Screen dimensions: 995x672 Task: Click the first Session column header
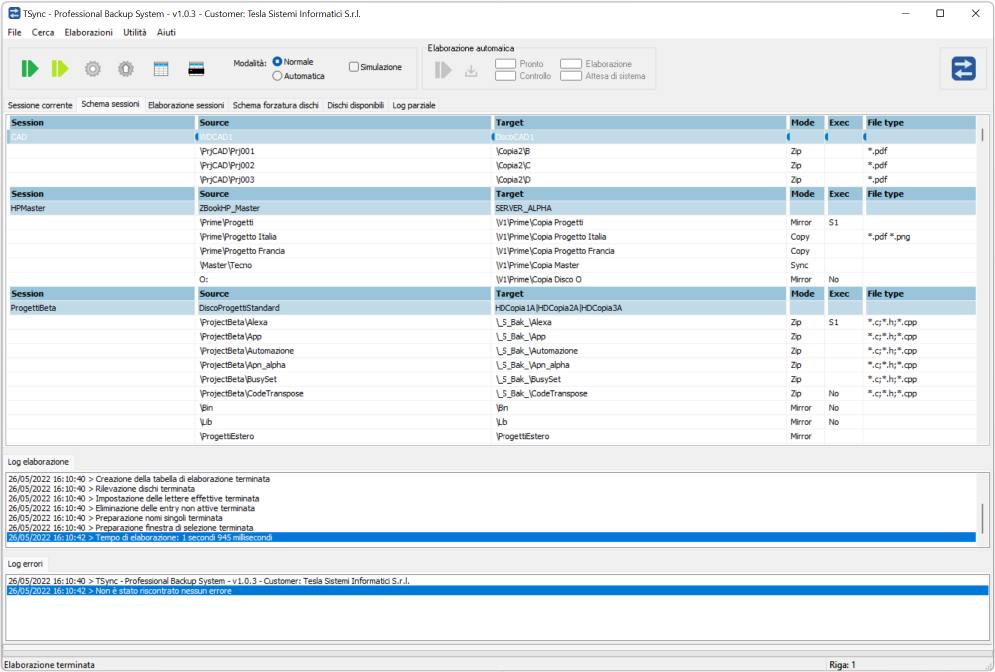tap(102, 122)
